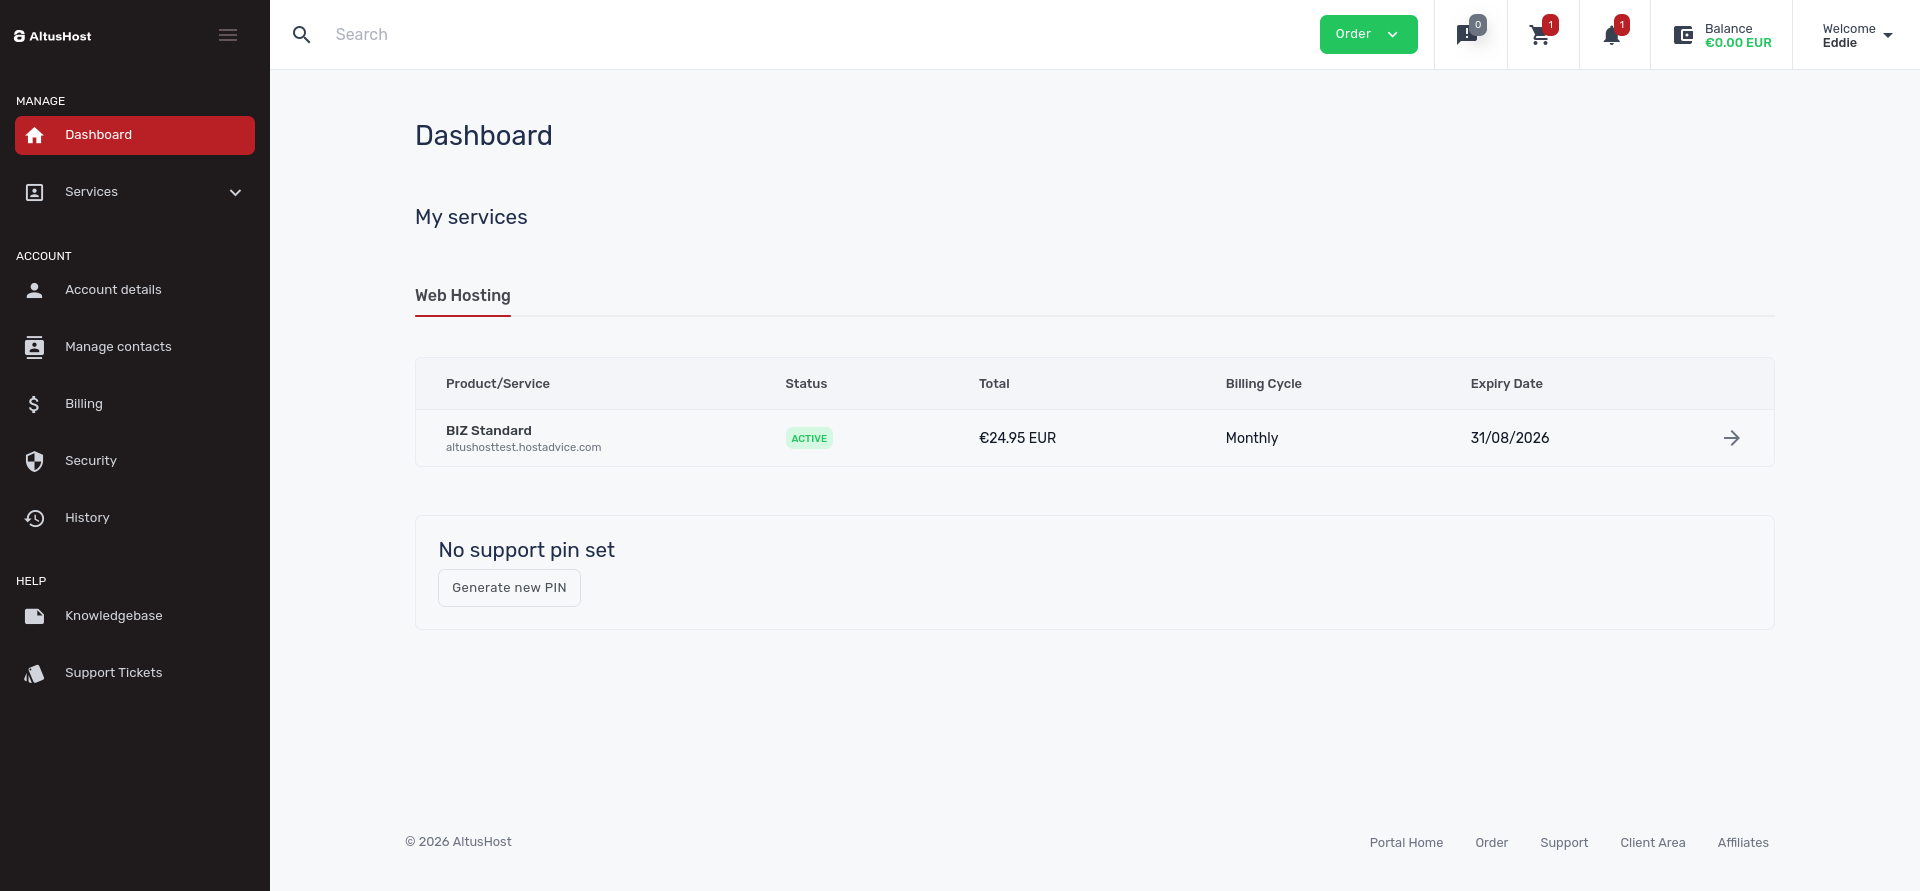Click the notifications count badge

(1622, 25)
